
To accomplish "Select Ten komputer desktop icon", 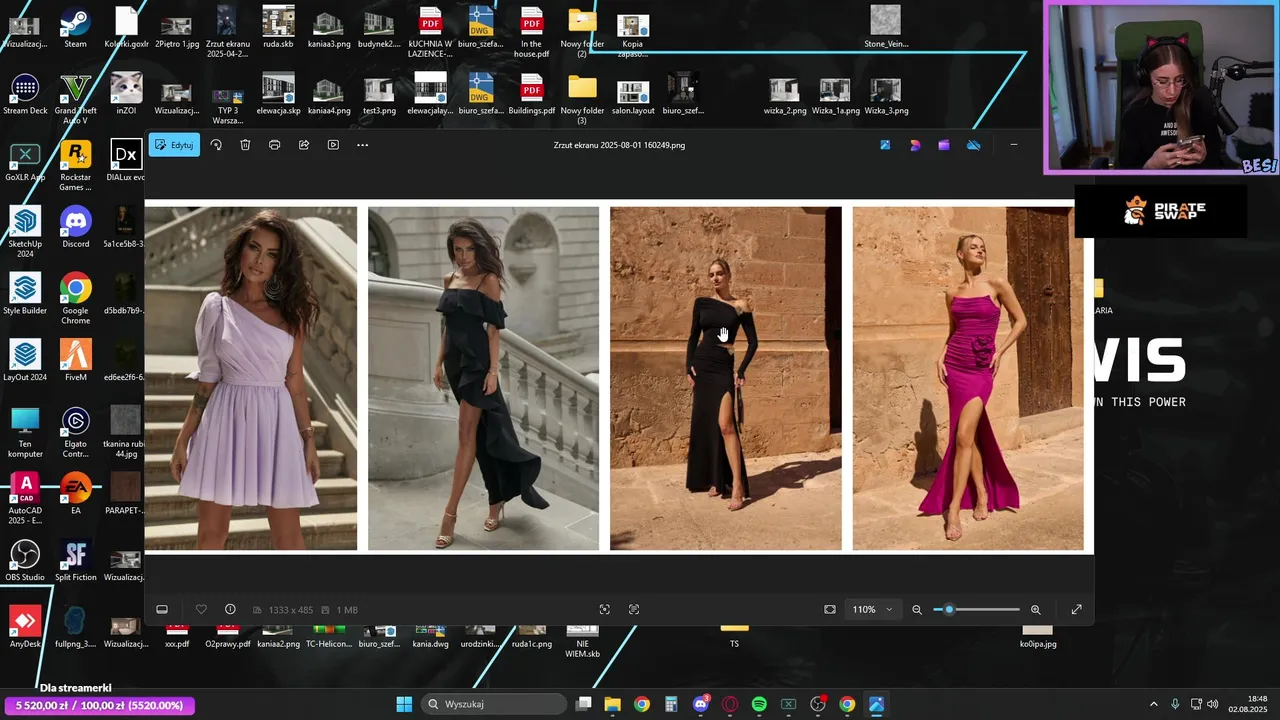I will pyautogui.click(x=25, y=433).
